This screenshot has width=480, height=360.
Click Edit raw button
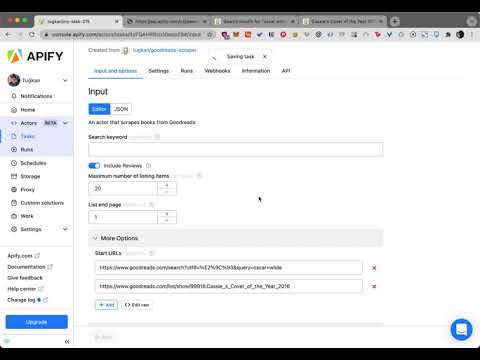pos(137,305)
